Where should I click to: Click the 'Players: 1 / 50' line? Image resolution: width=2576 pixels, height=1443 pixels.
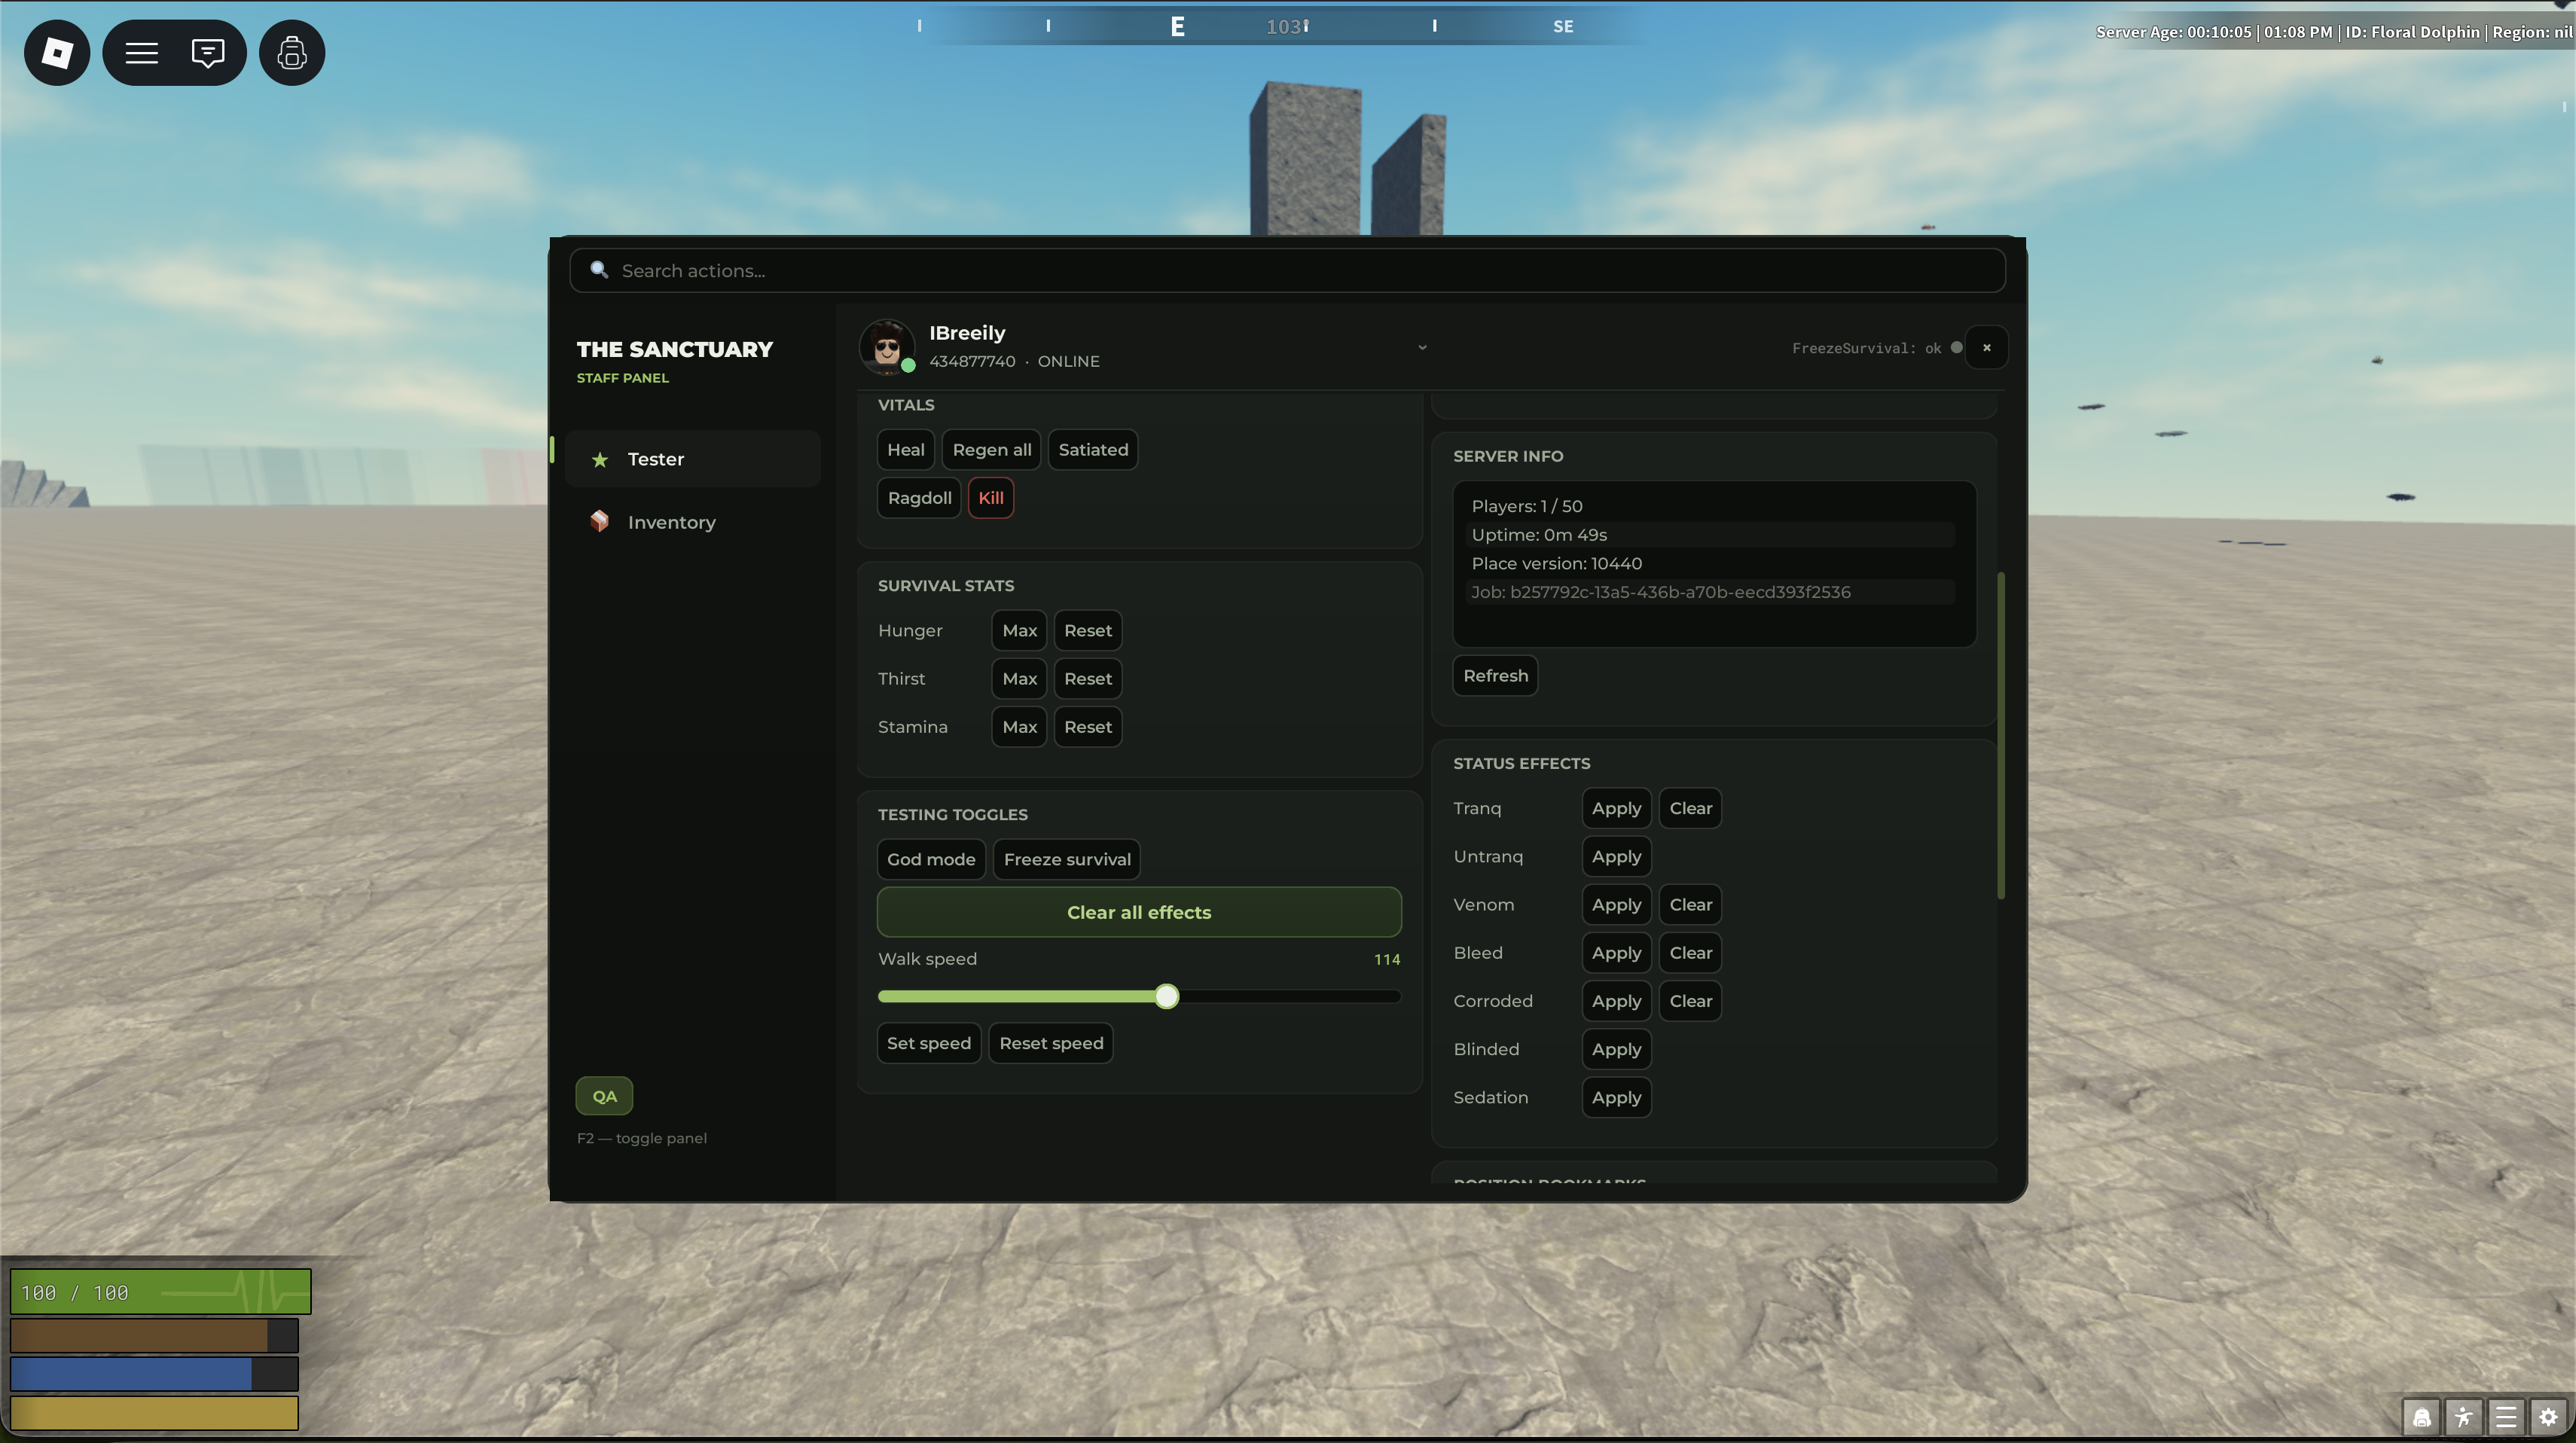(x=1527, y=506)
